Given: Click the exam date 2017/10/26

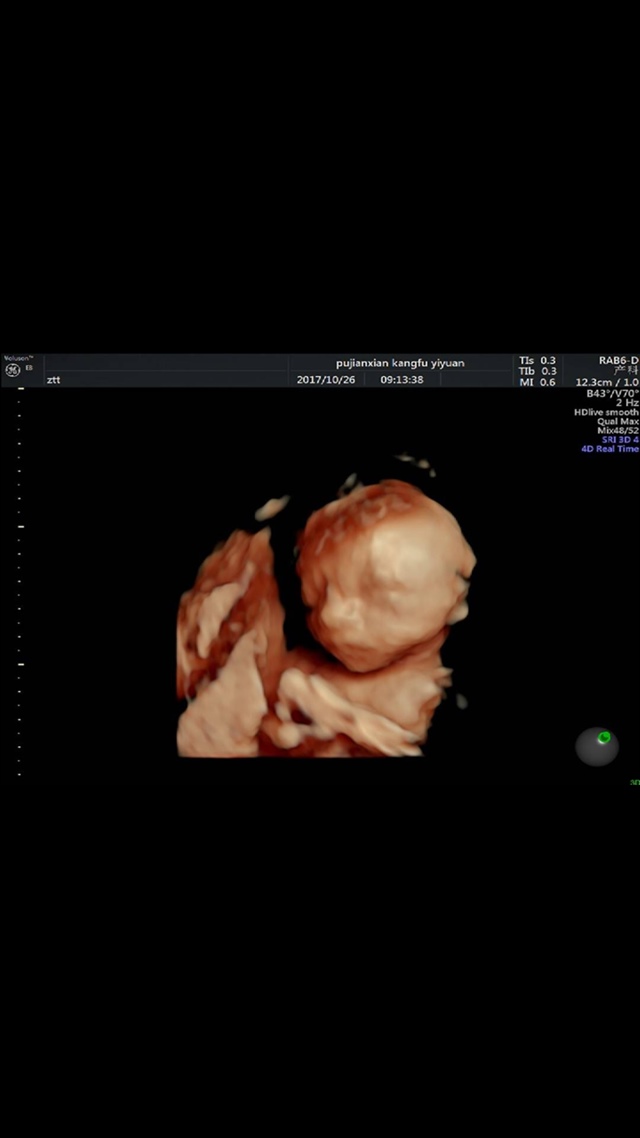Looking at the screenshot, I should pos(322,380).
